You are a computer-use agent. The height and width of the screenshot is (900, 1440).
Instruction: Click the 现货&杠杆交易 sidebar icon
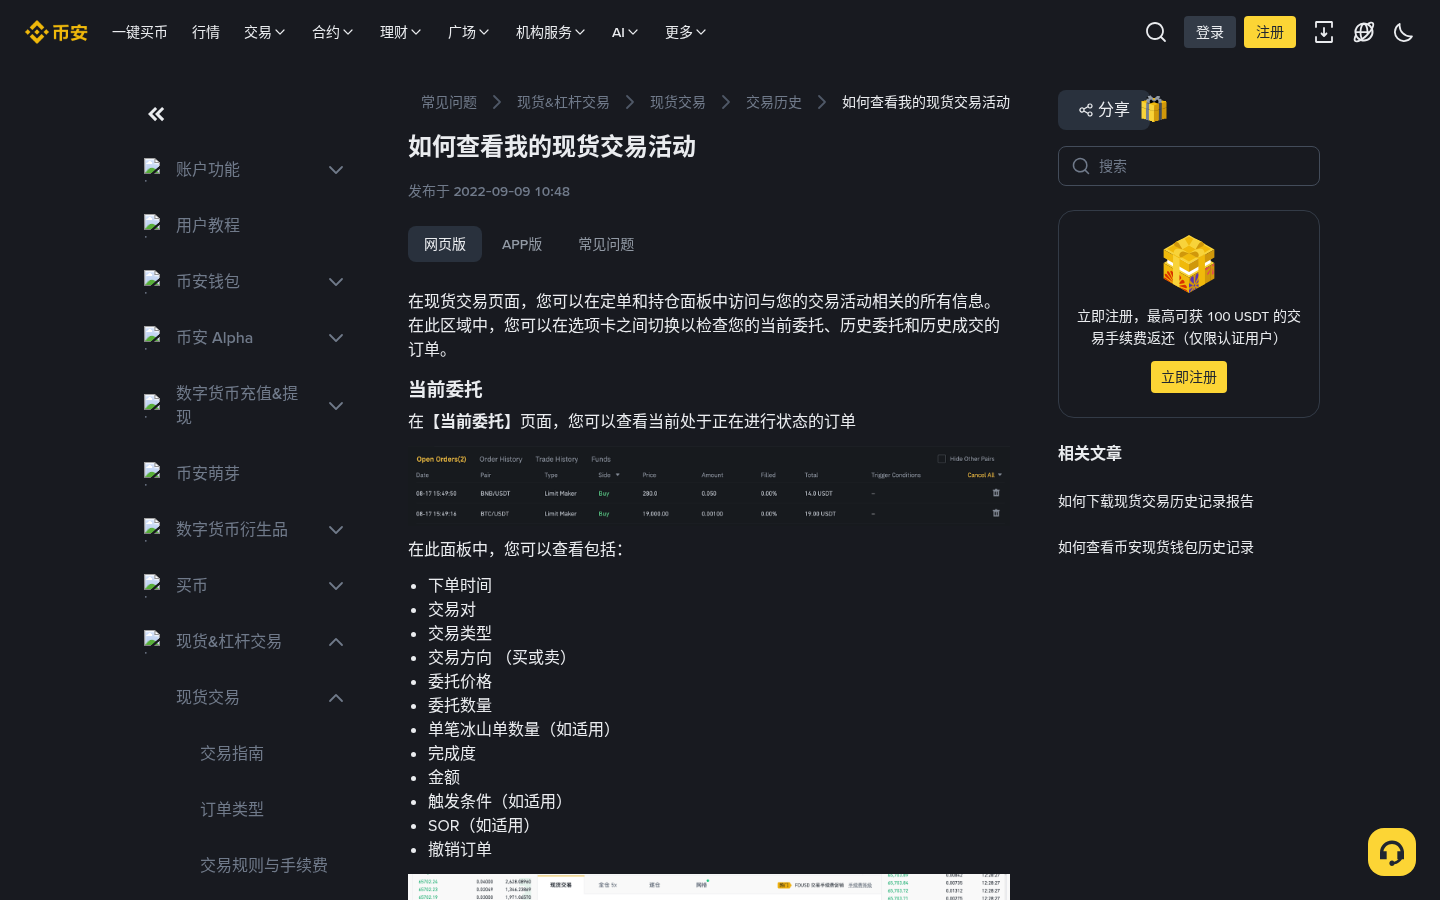(152, 642)
